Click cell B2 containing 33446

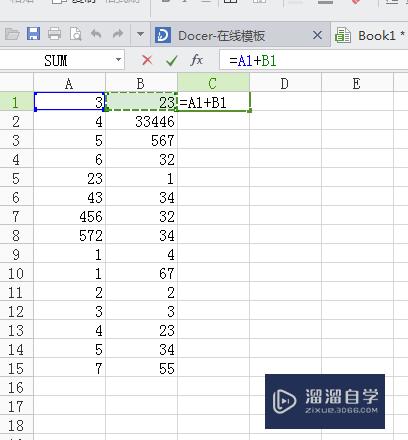141,120
